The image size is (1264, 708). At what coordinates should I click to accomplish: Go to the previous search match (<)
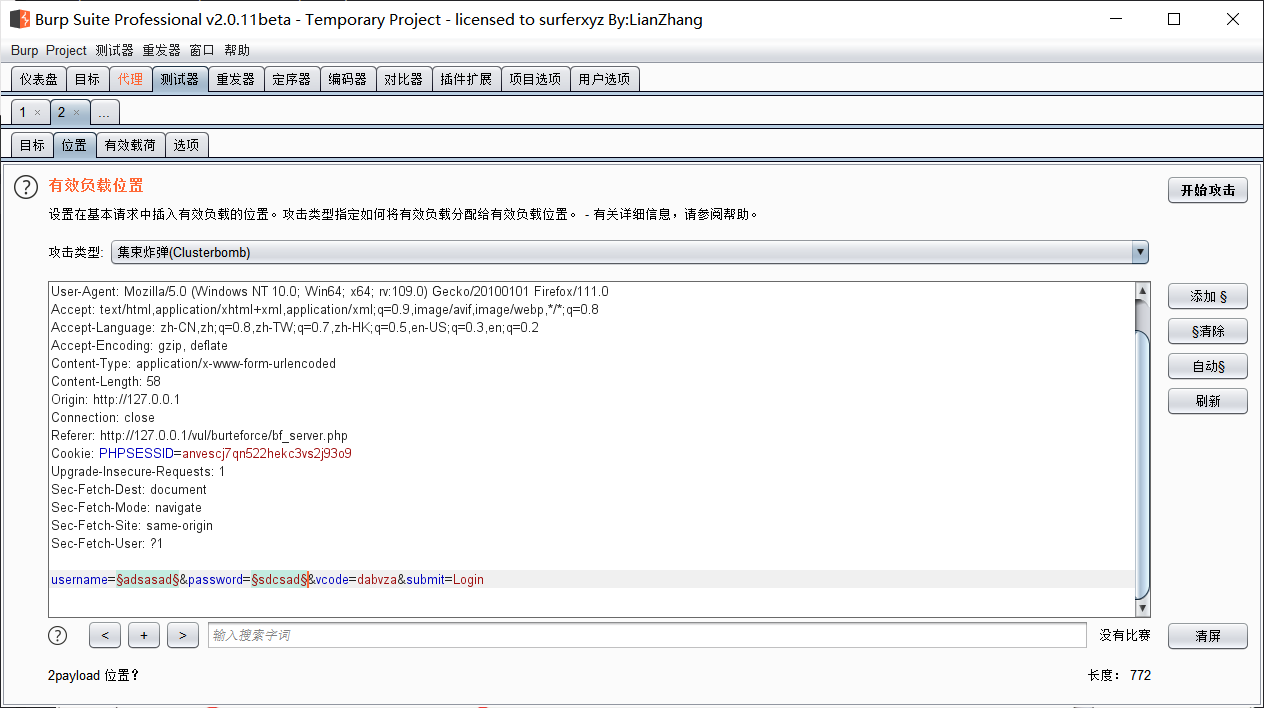click(105, 635)
